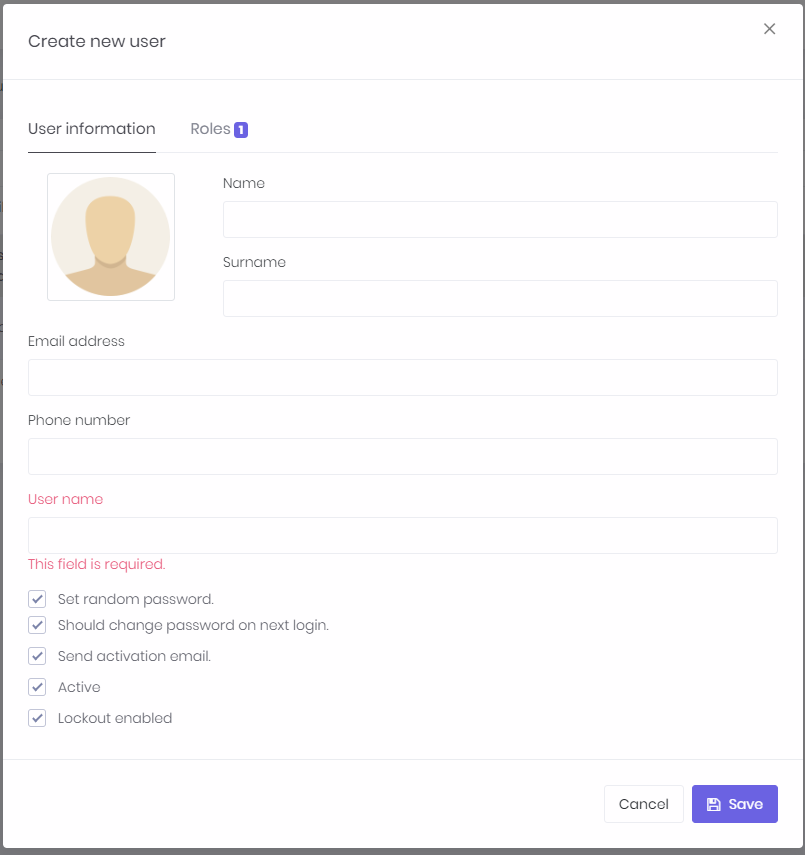Switch to the Roles tab
This screenshot has width=805, height=855.
(210, 128)
